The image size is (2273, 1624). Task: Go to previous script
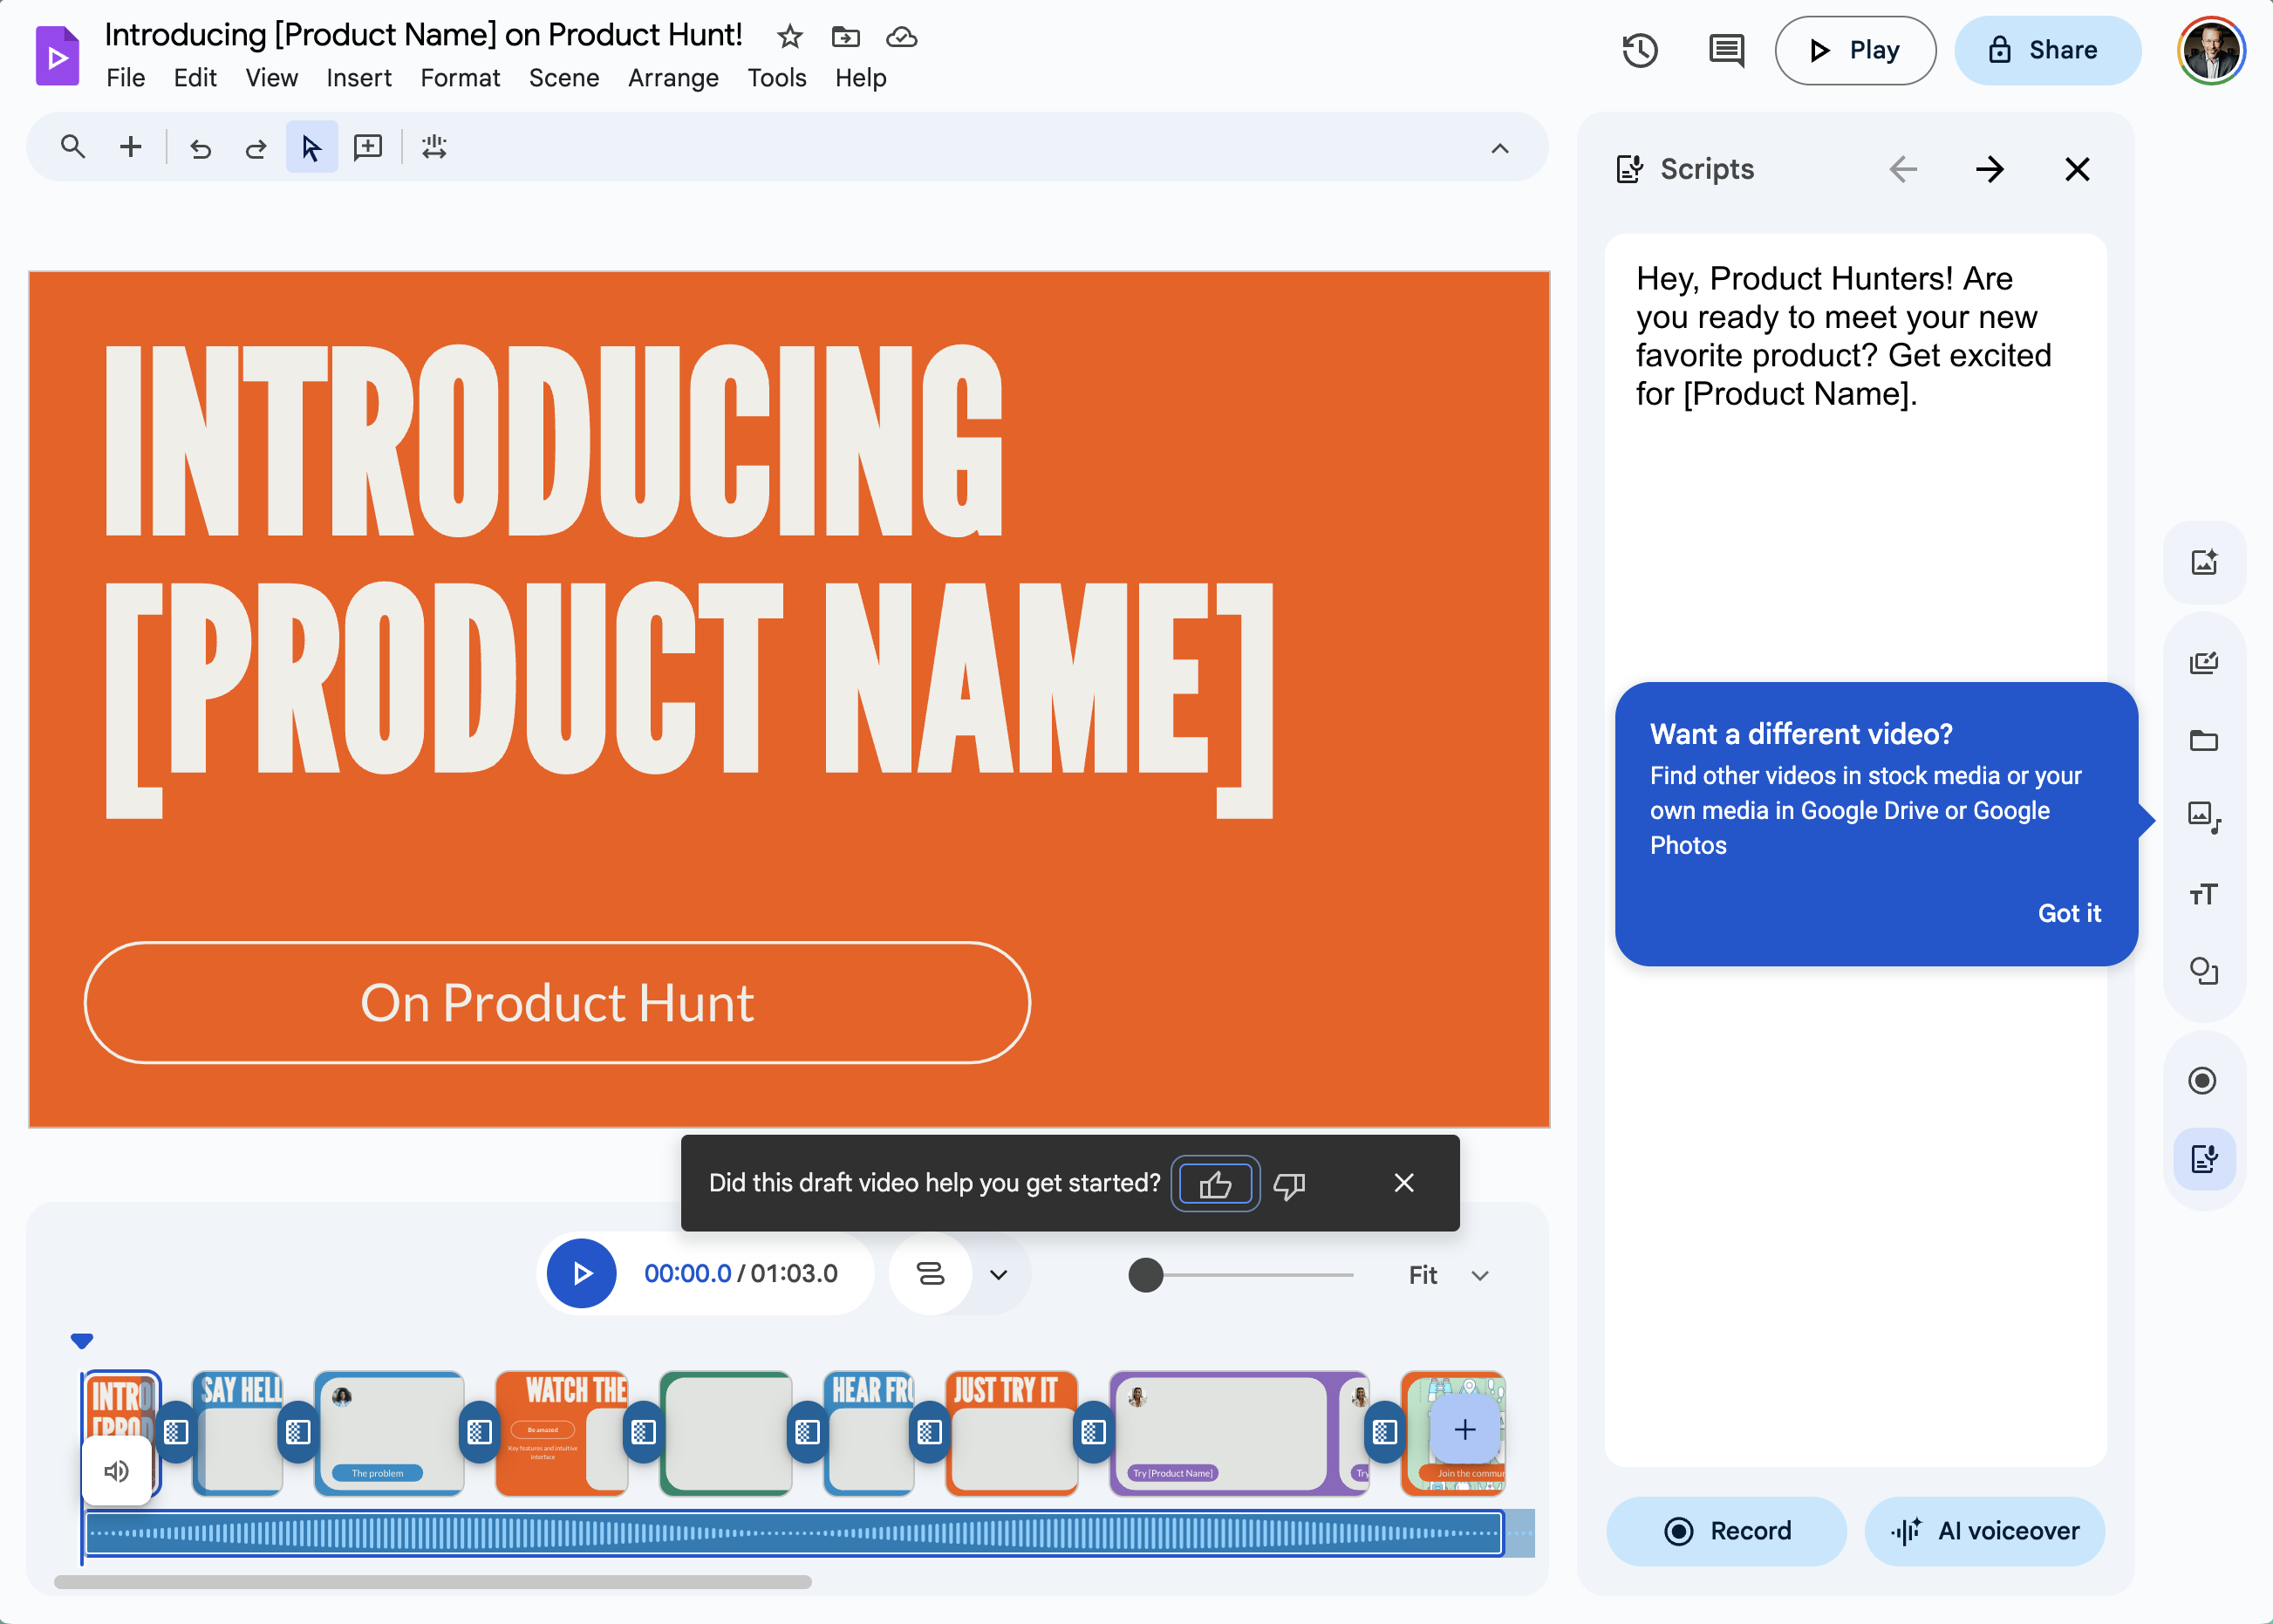[1903, 169]
